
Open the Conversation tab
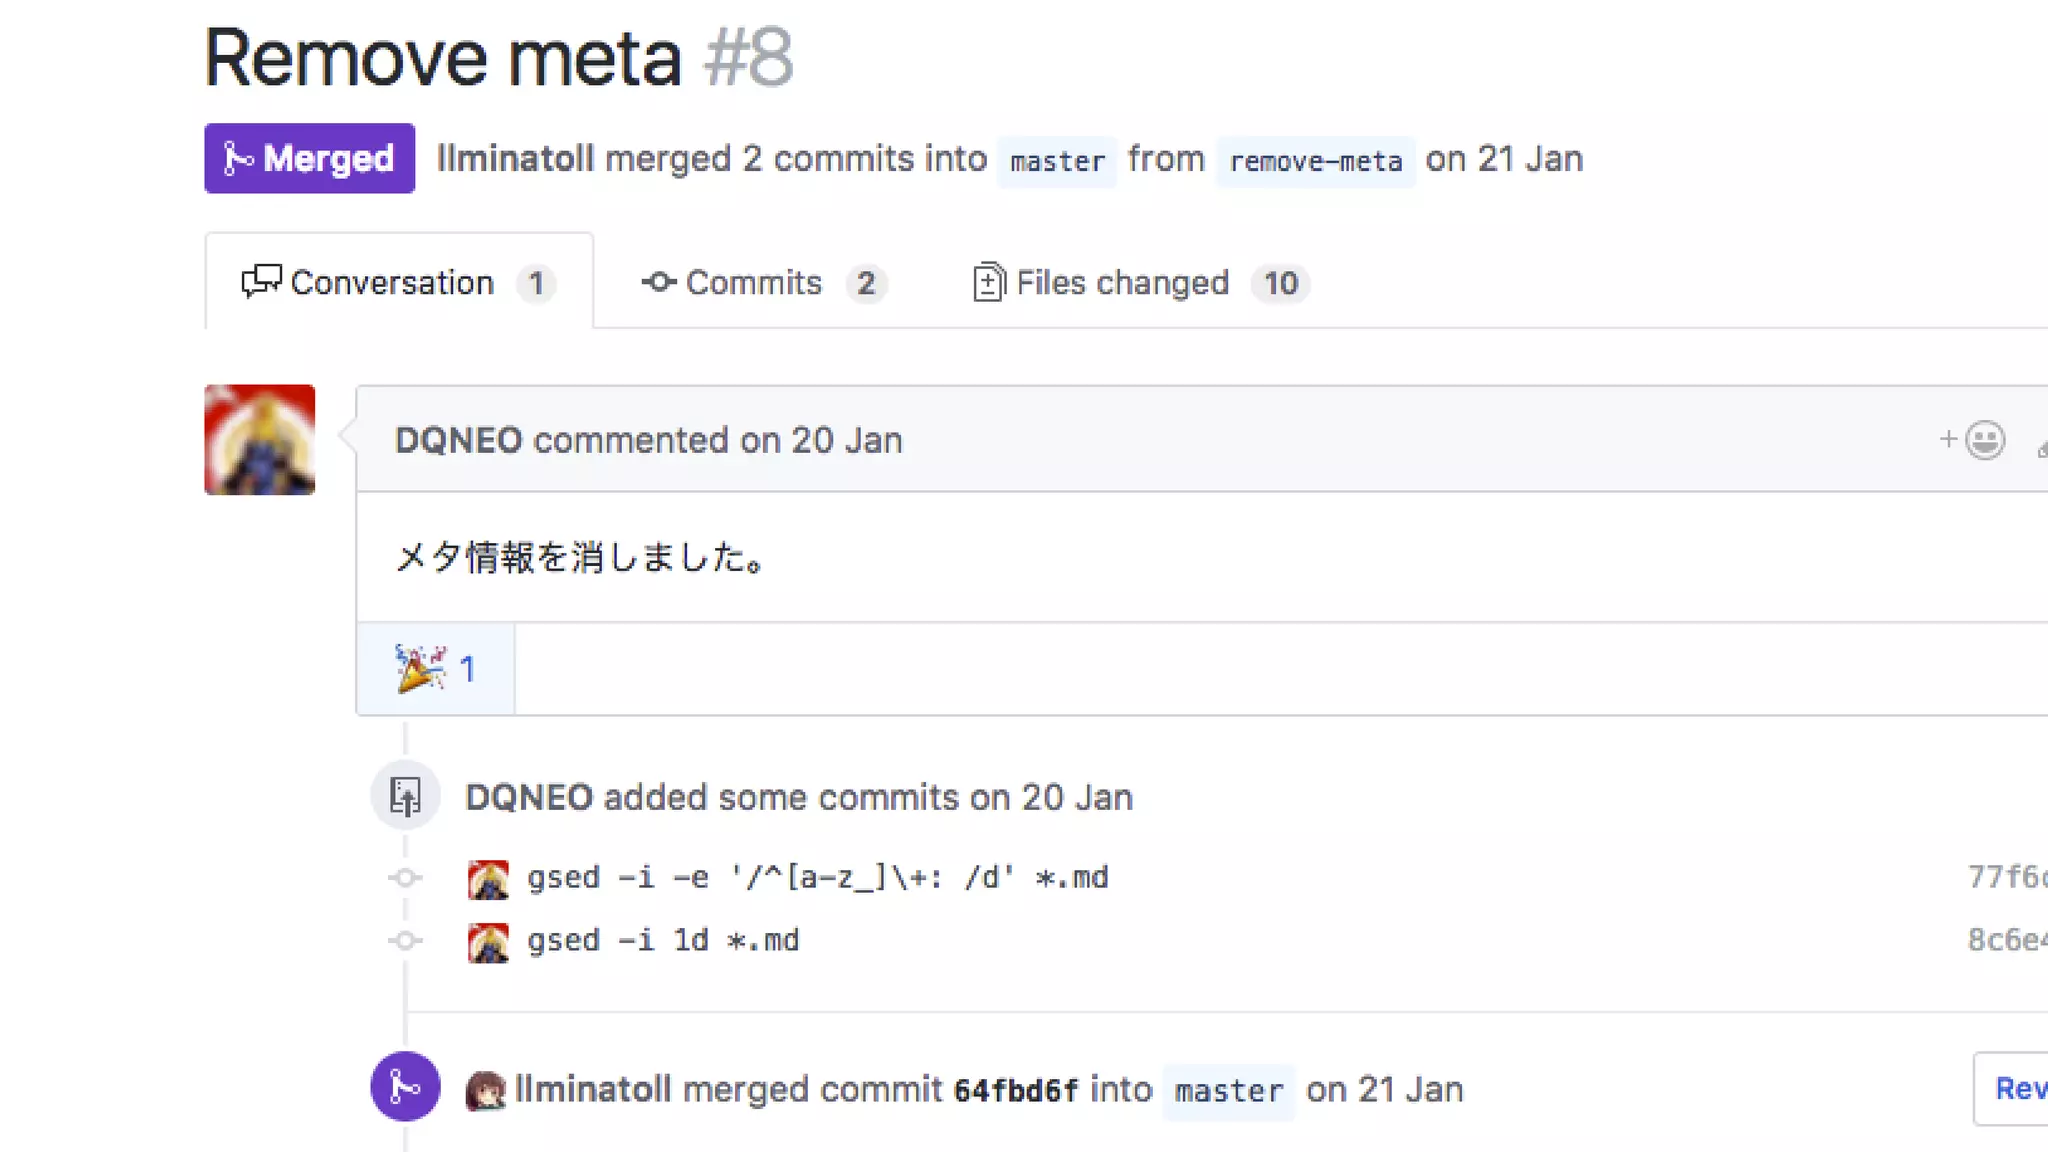pos(398,283)
